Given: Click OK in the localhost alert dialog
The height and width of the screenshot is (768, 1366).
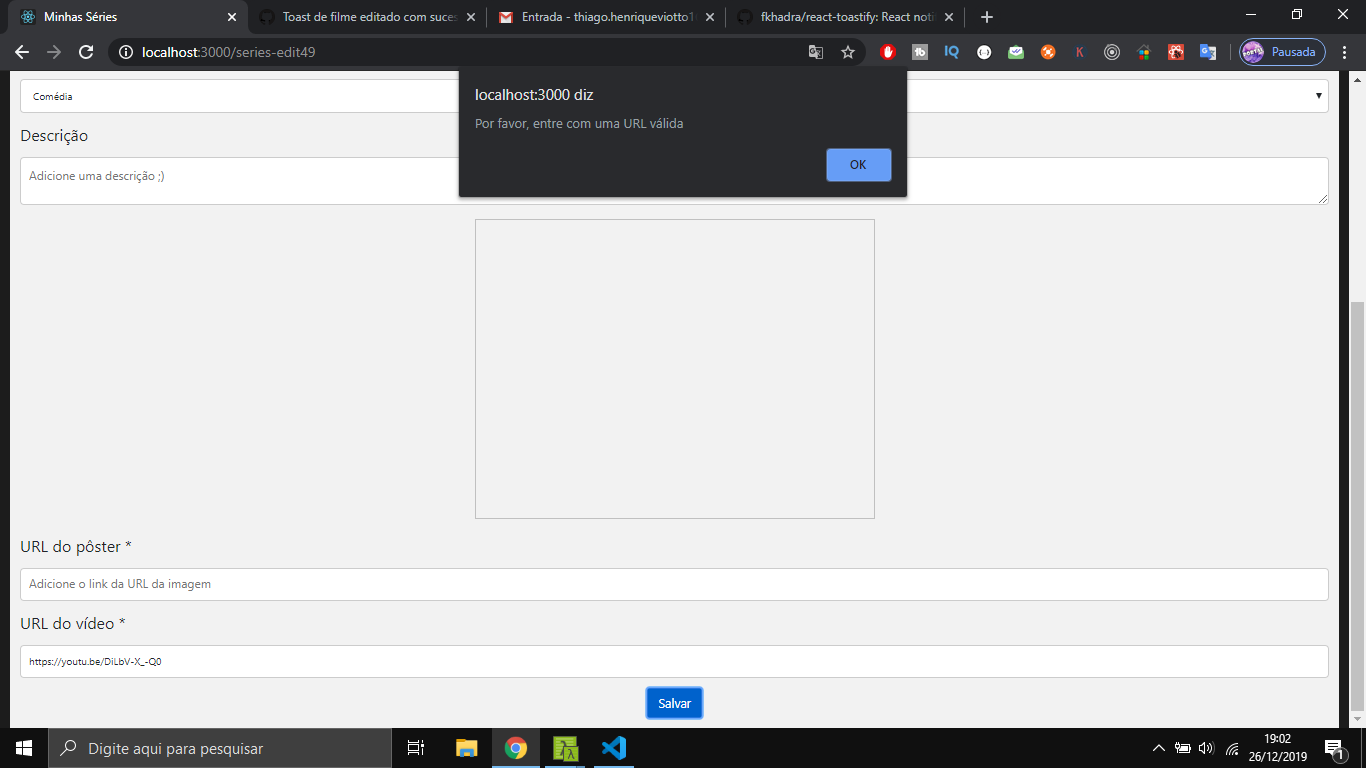Looking at the screenshot, I should pyautogui.click(x=858, y=165).
